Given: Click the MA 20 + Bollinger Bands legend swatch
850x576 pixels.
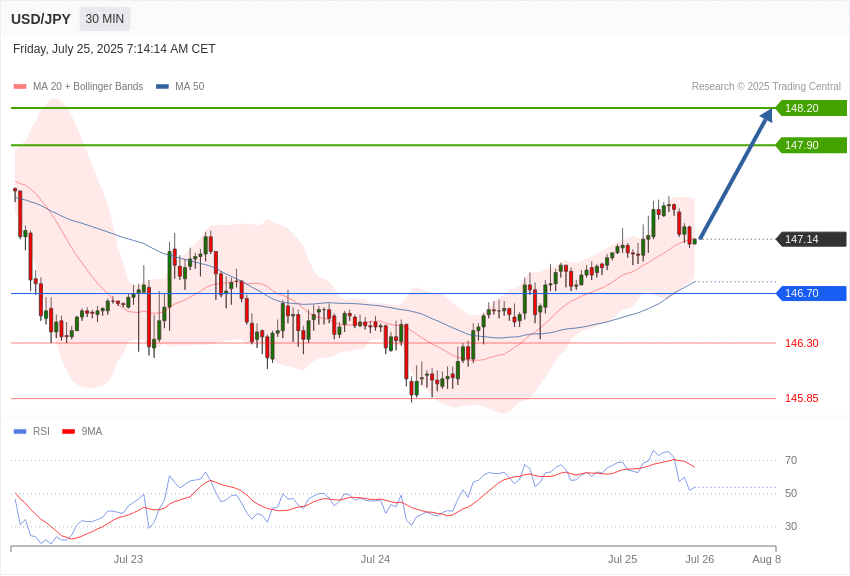Looking at the screenshot, I should point(20,87).
